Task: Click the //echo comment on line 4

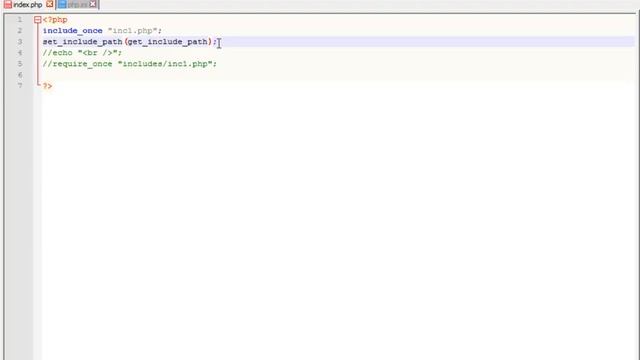Action: pyautogui.click(x=82, y=53)
